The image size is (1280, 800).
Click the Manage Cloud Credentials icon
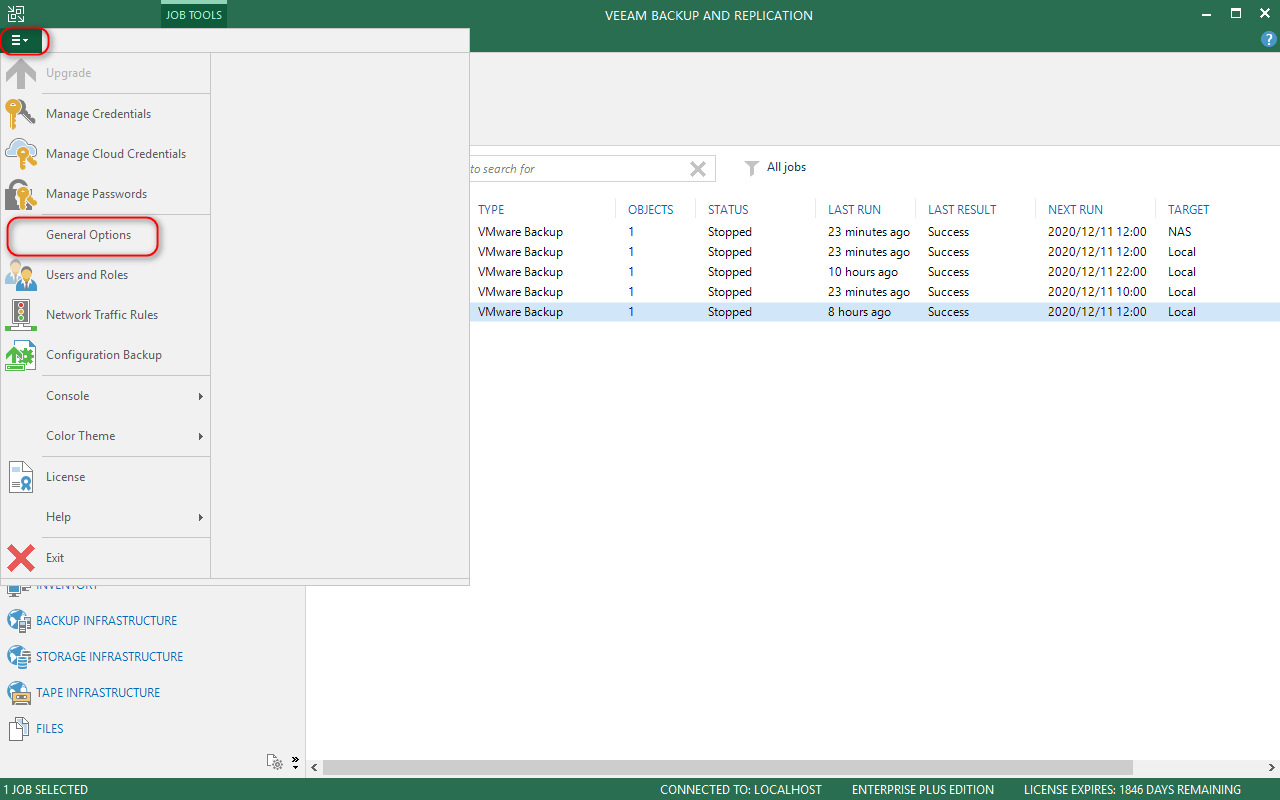click(21, 154)
